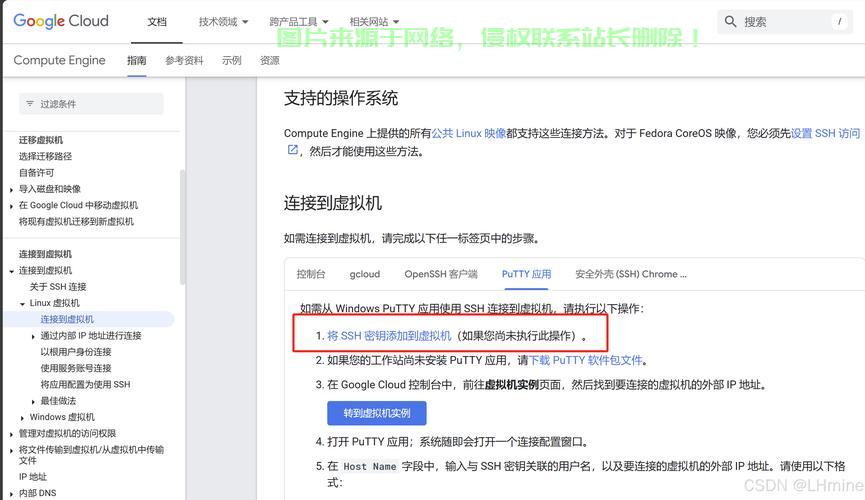
Task: Click the Google Cloud logo
Action: pos(61,21)
